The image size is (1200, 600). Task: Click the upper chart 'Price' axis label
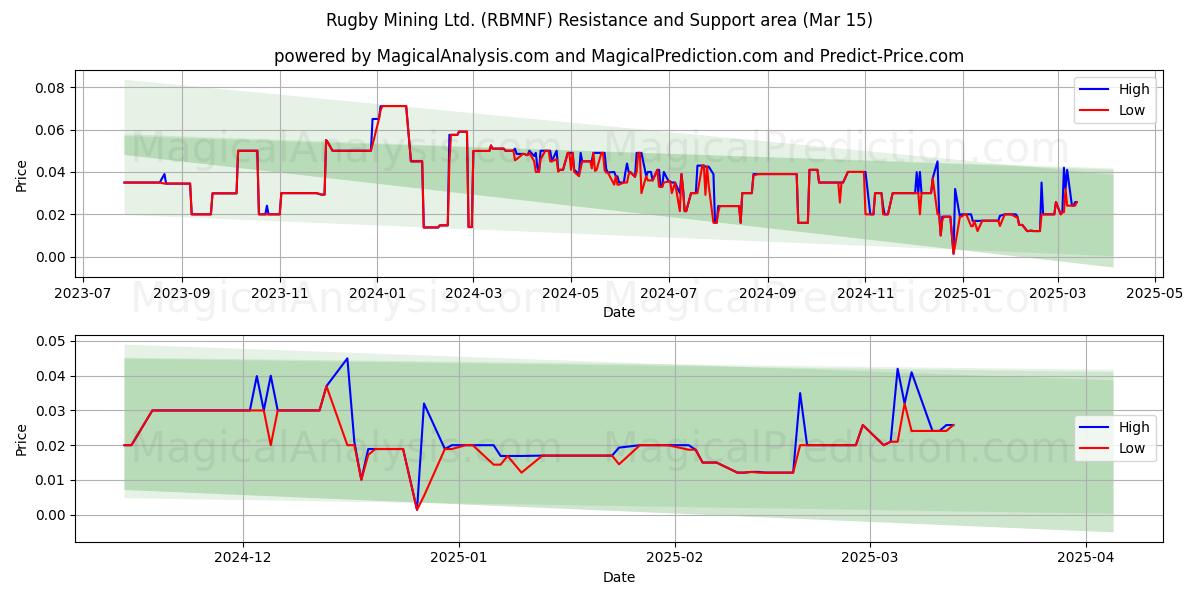22,175
